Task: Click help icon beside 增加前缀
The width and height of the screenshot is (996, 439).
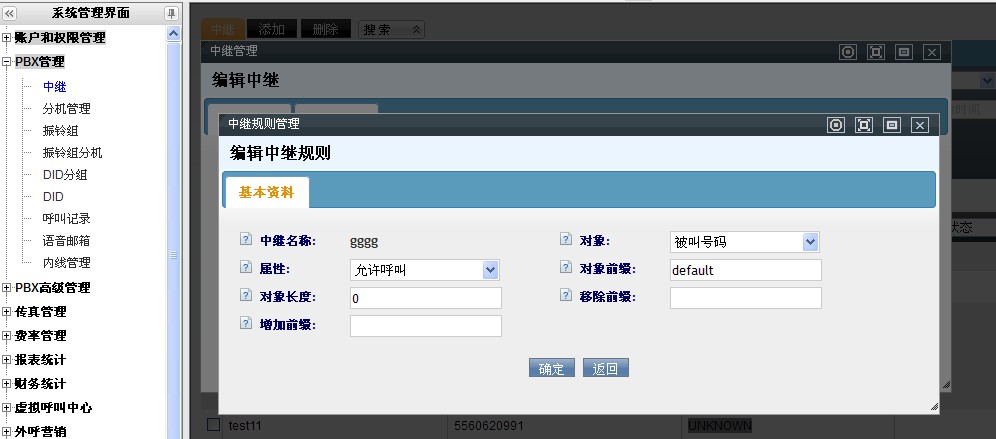Action: 246,324
